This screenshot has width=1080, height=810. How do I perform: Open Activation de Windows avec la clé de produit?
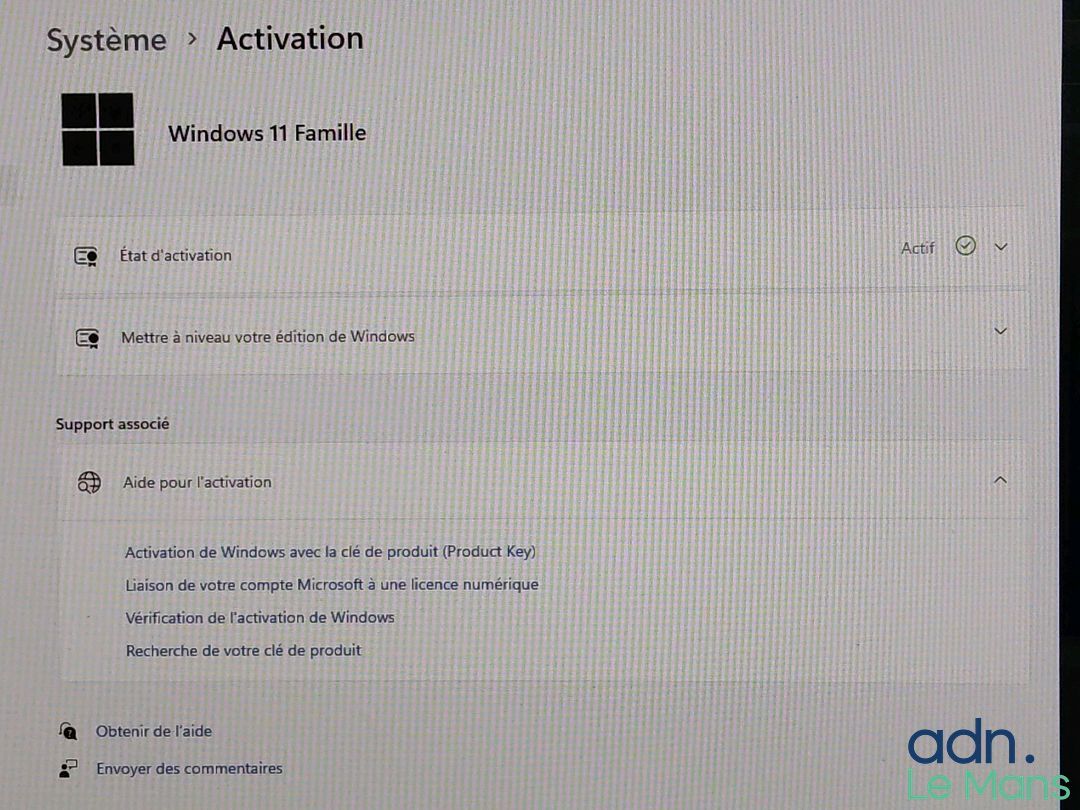(330, 552)
